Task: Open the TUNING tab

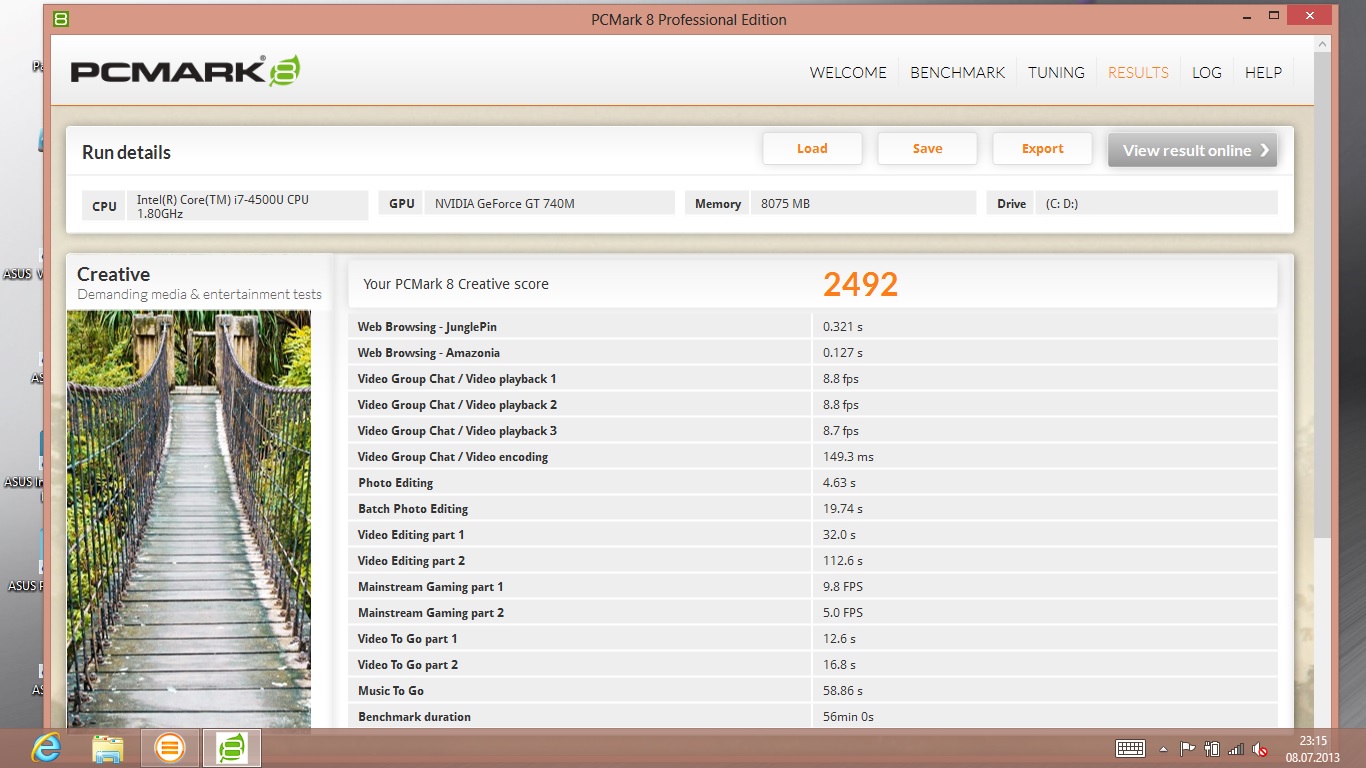Action: pos(1056,72)
